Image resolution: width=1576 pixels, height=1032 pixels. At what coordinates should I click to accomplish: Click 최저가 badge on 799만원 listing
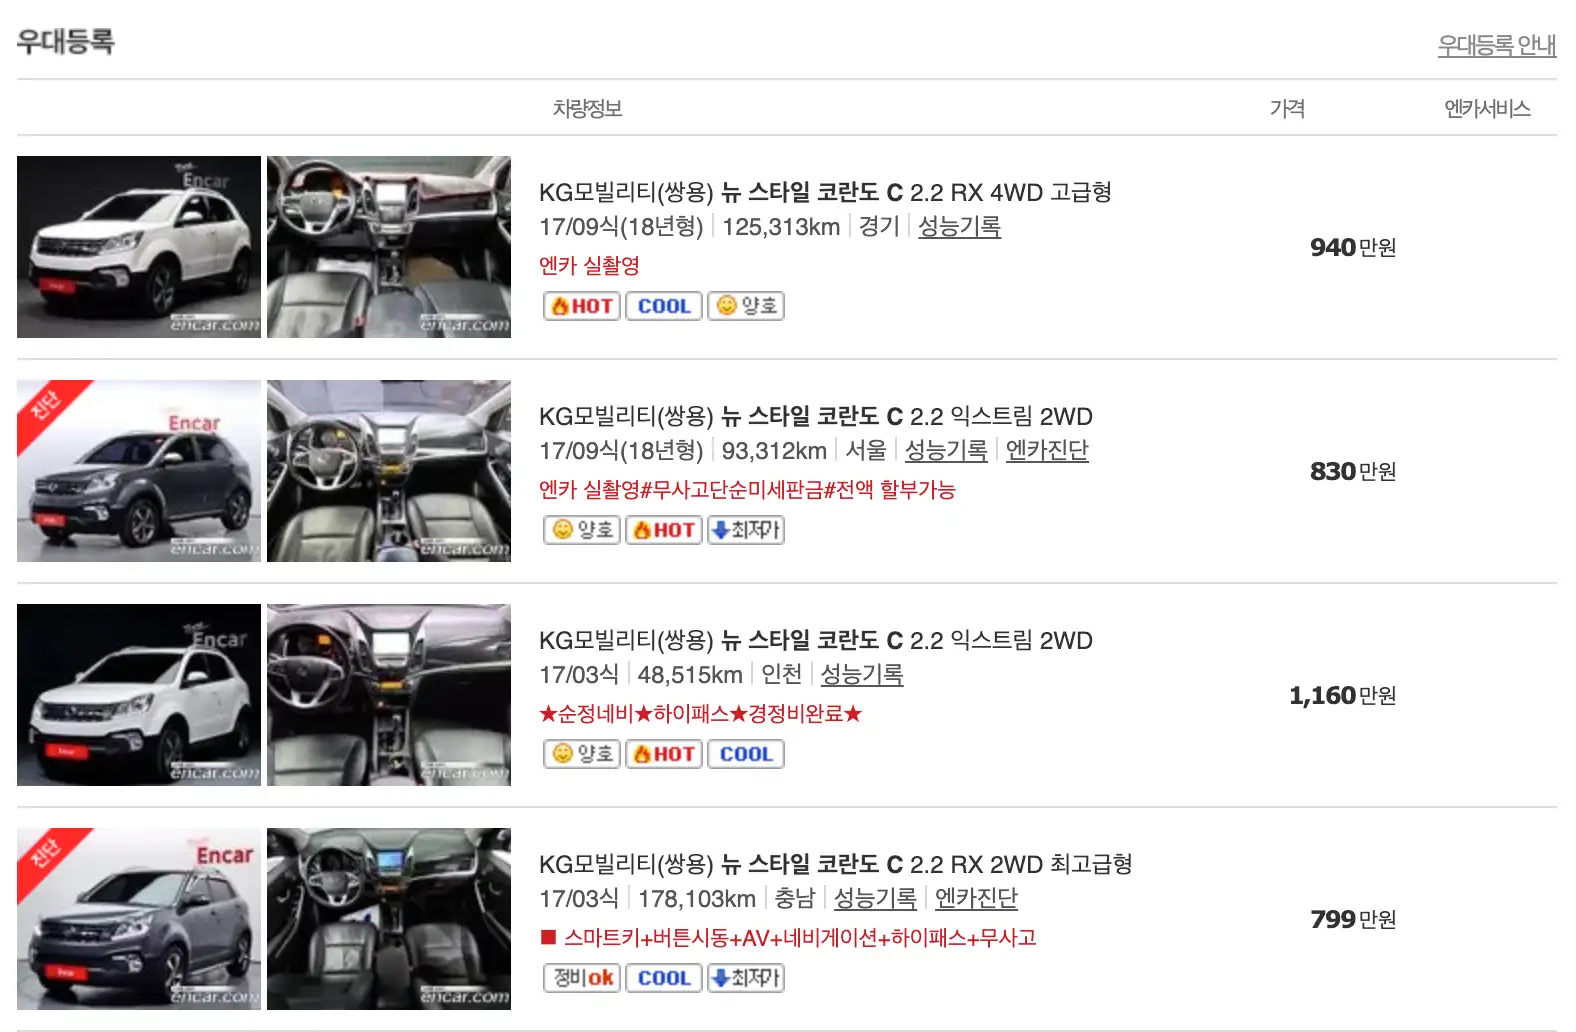click(746, 978)
